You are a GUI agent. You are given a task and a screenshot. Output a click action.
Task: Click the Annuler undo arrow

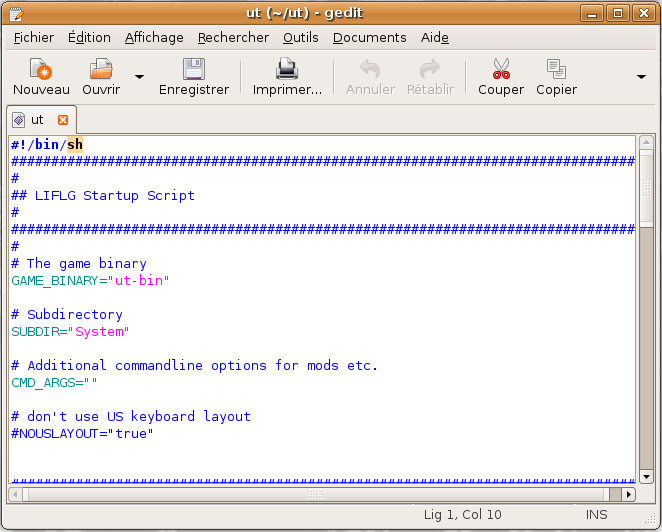pos(370,70)
